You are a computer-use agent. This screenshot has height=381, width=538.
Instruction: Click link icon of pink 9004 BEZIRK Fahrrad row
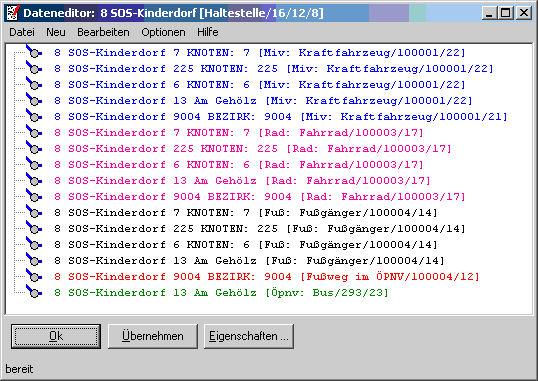34,196
